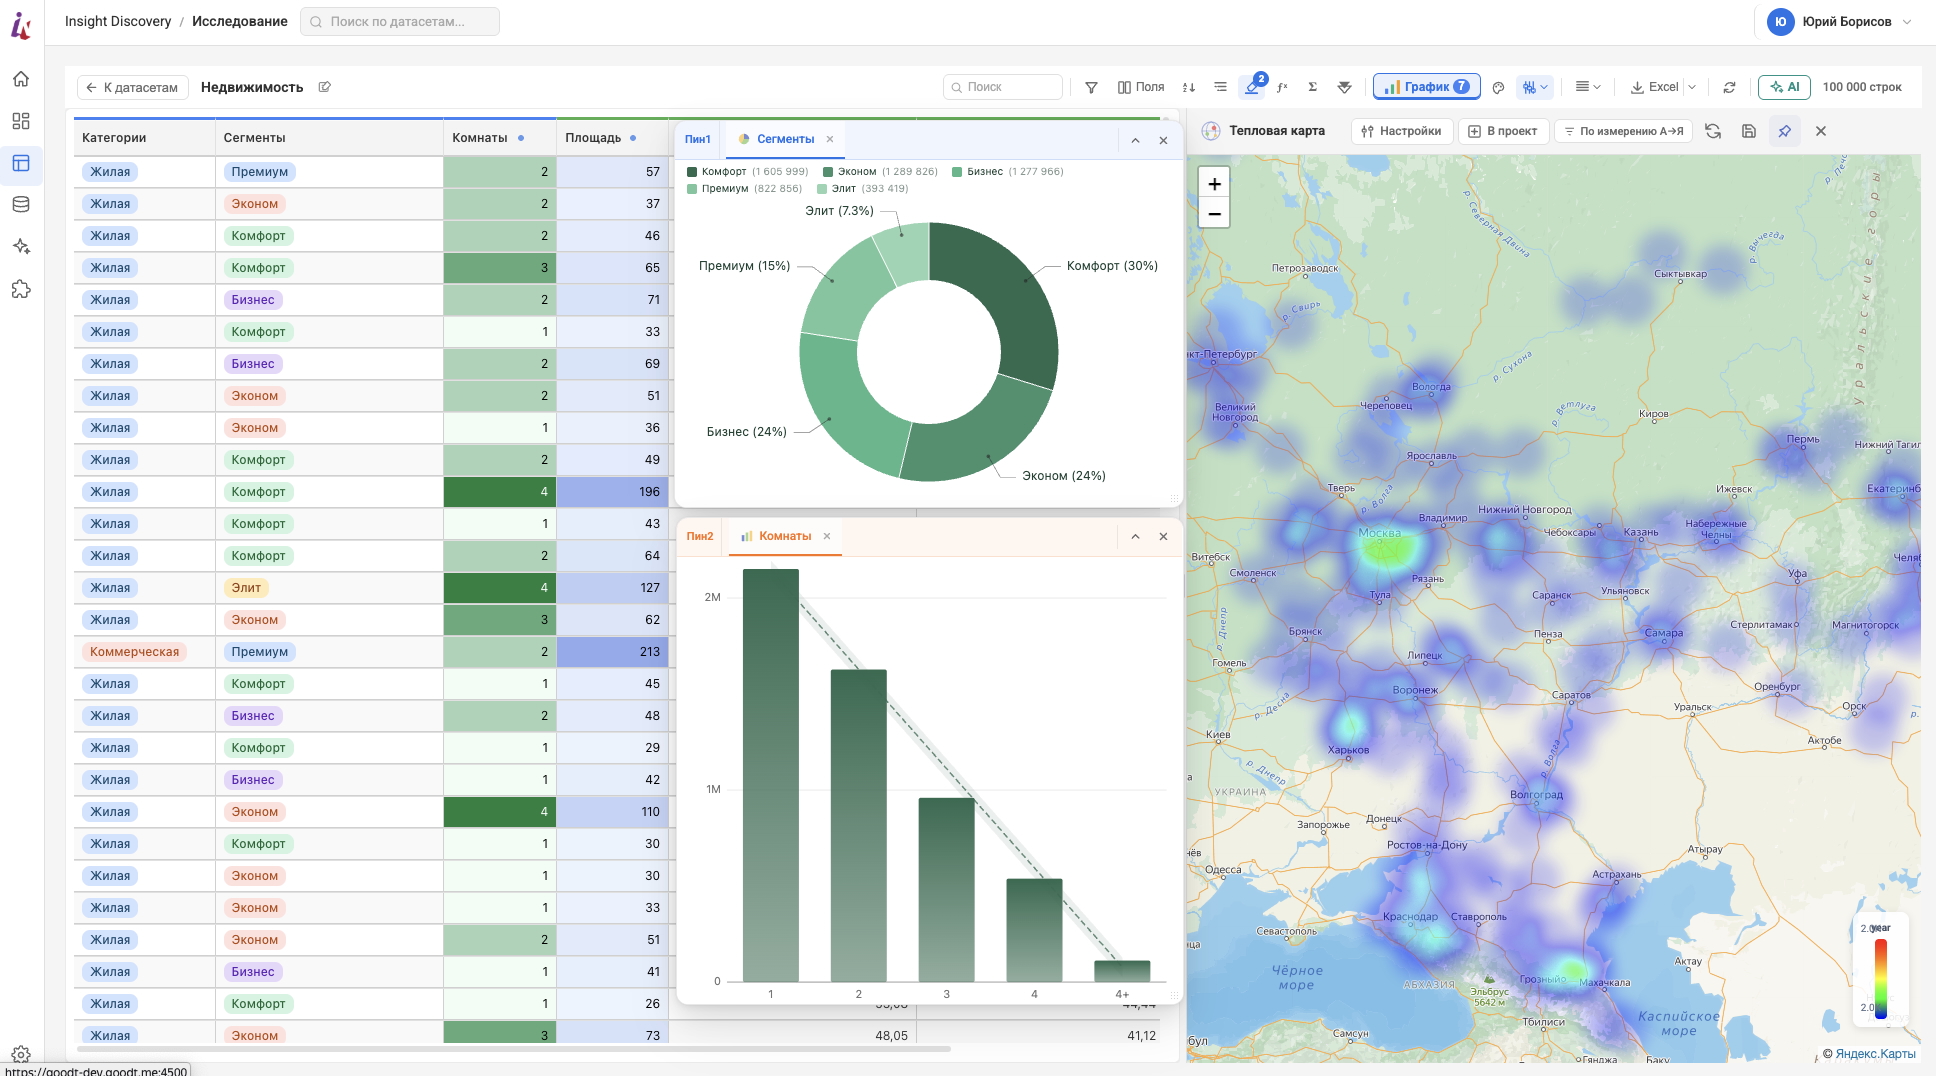Viewport: 1936px width, 1076px height.
Task: Select the Пин1 tab
Action: point(698,139)
